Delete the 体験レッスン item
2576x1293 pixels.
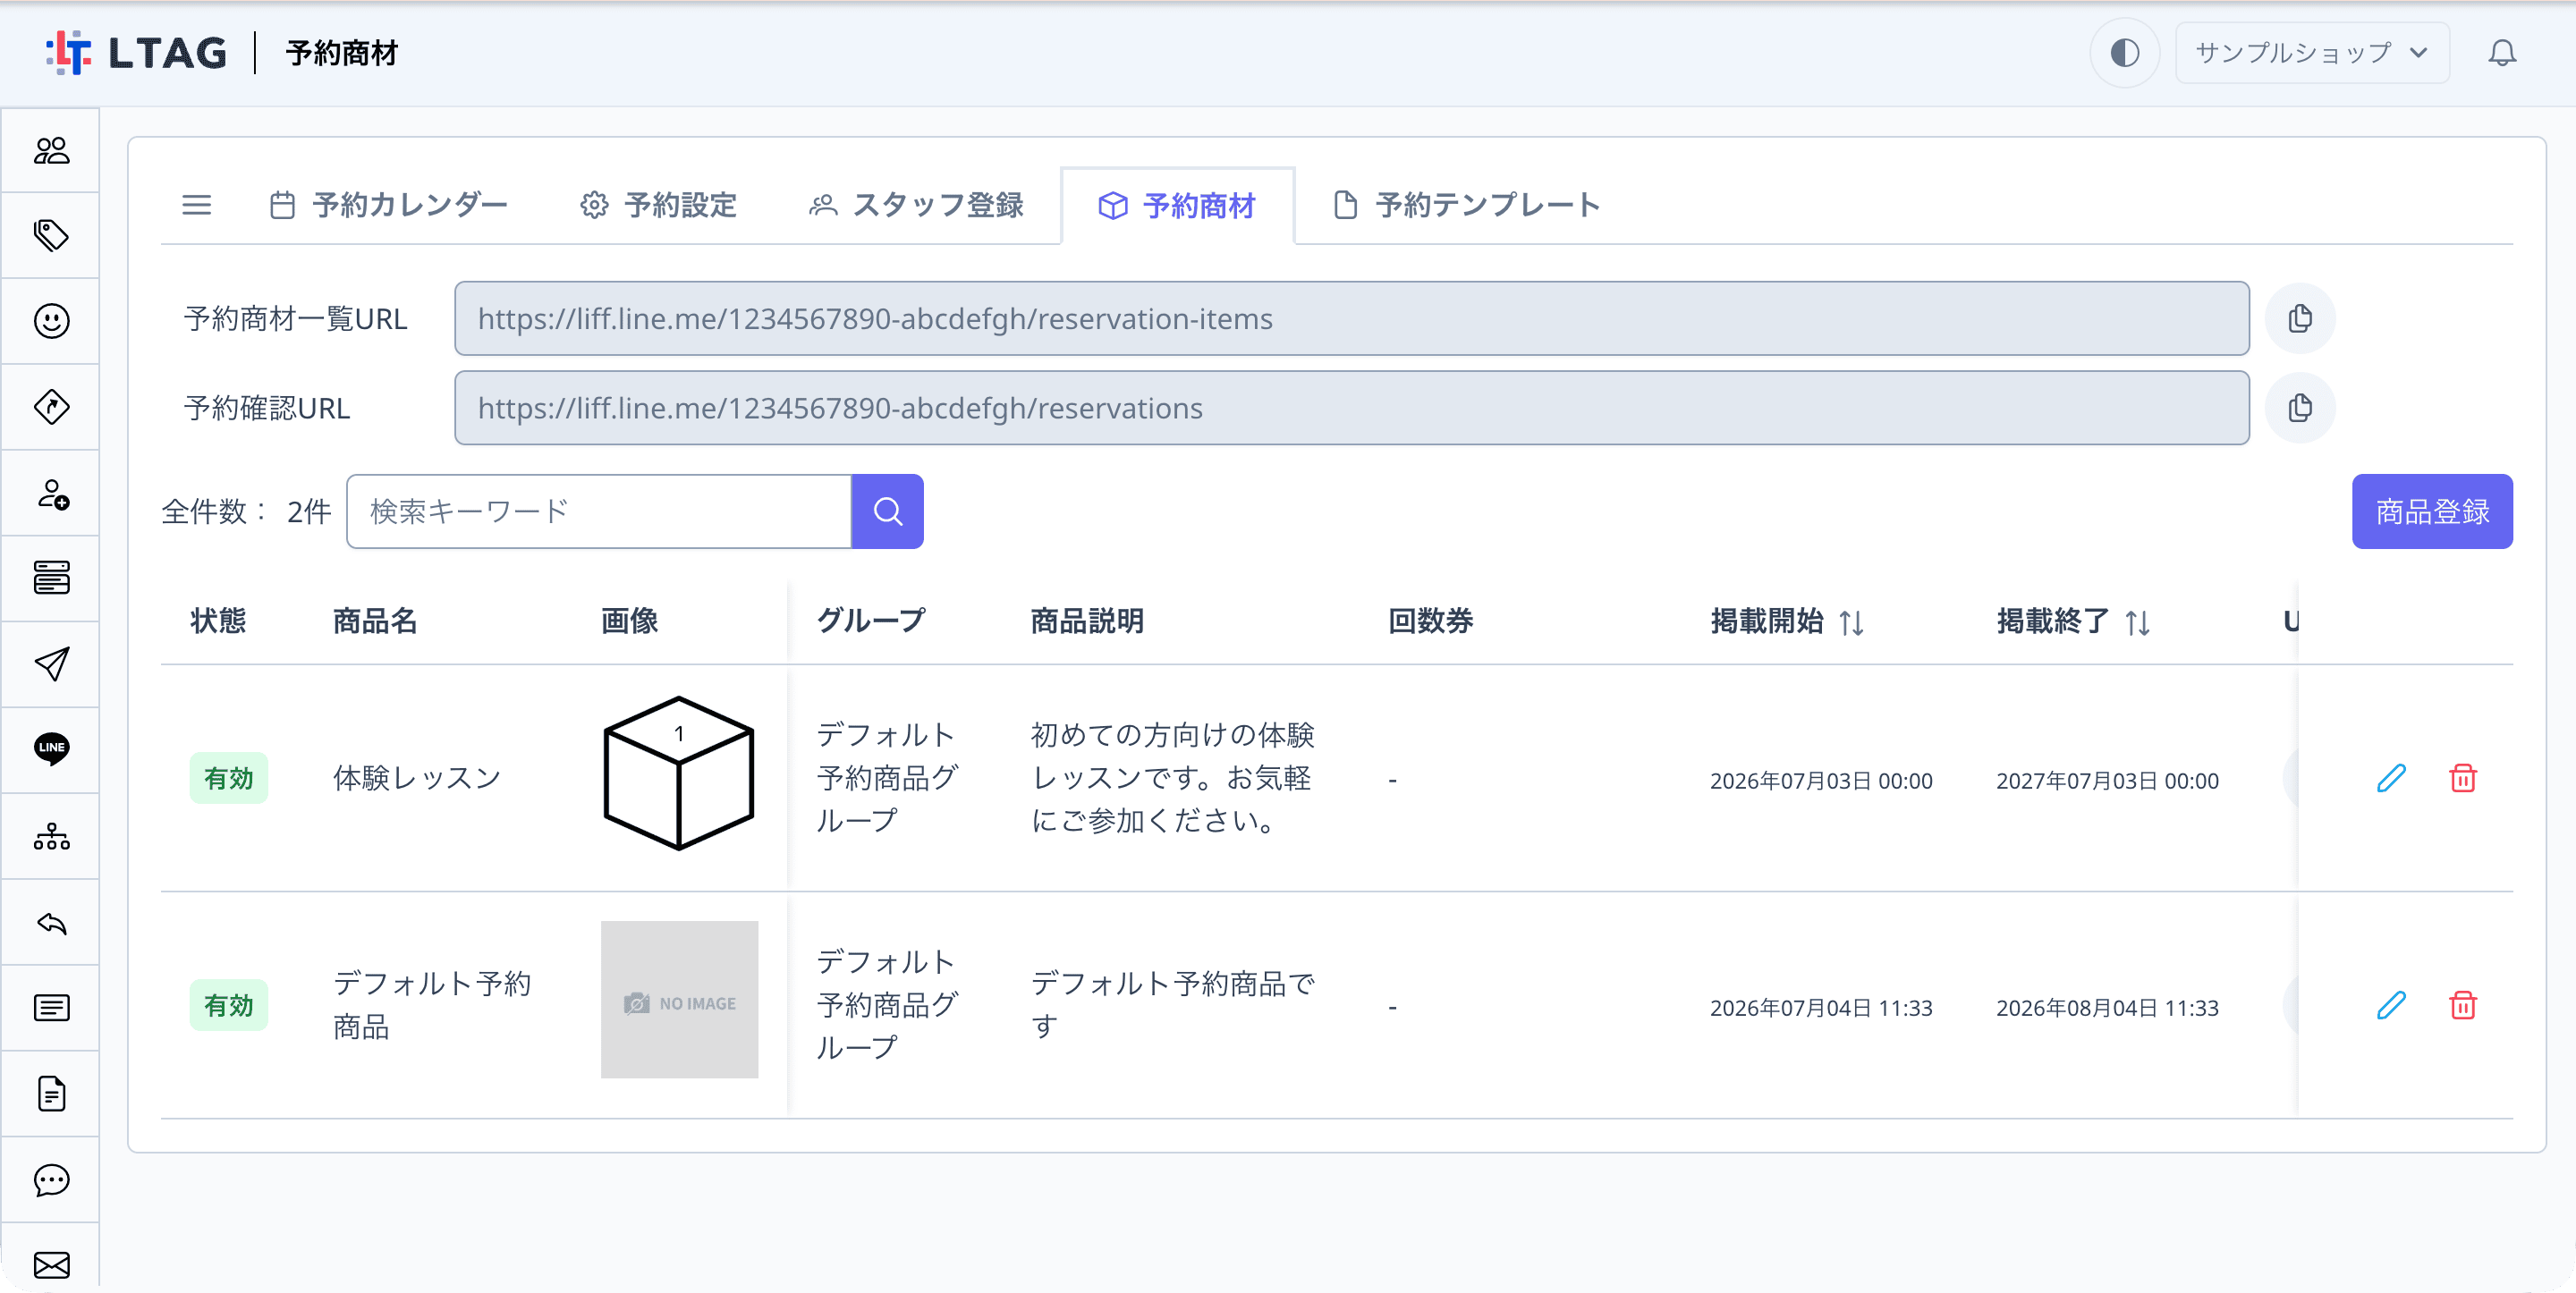(2462, 778)
